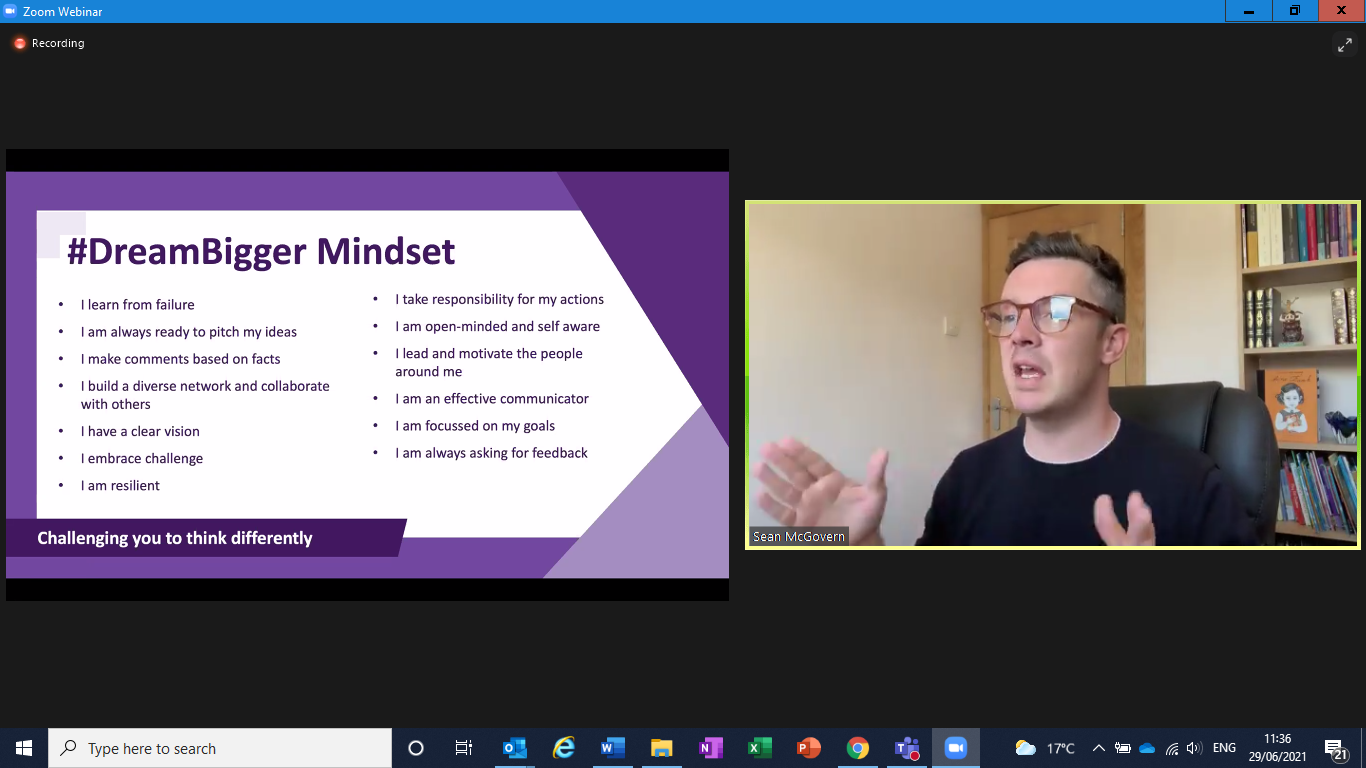Toggle Task View on the taskbar
The width and height of the screenshot is (1366, 768).
(464, 748)
